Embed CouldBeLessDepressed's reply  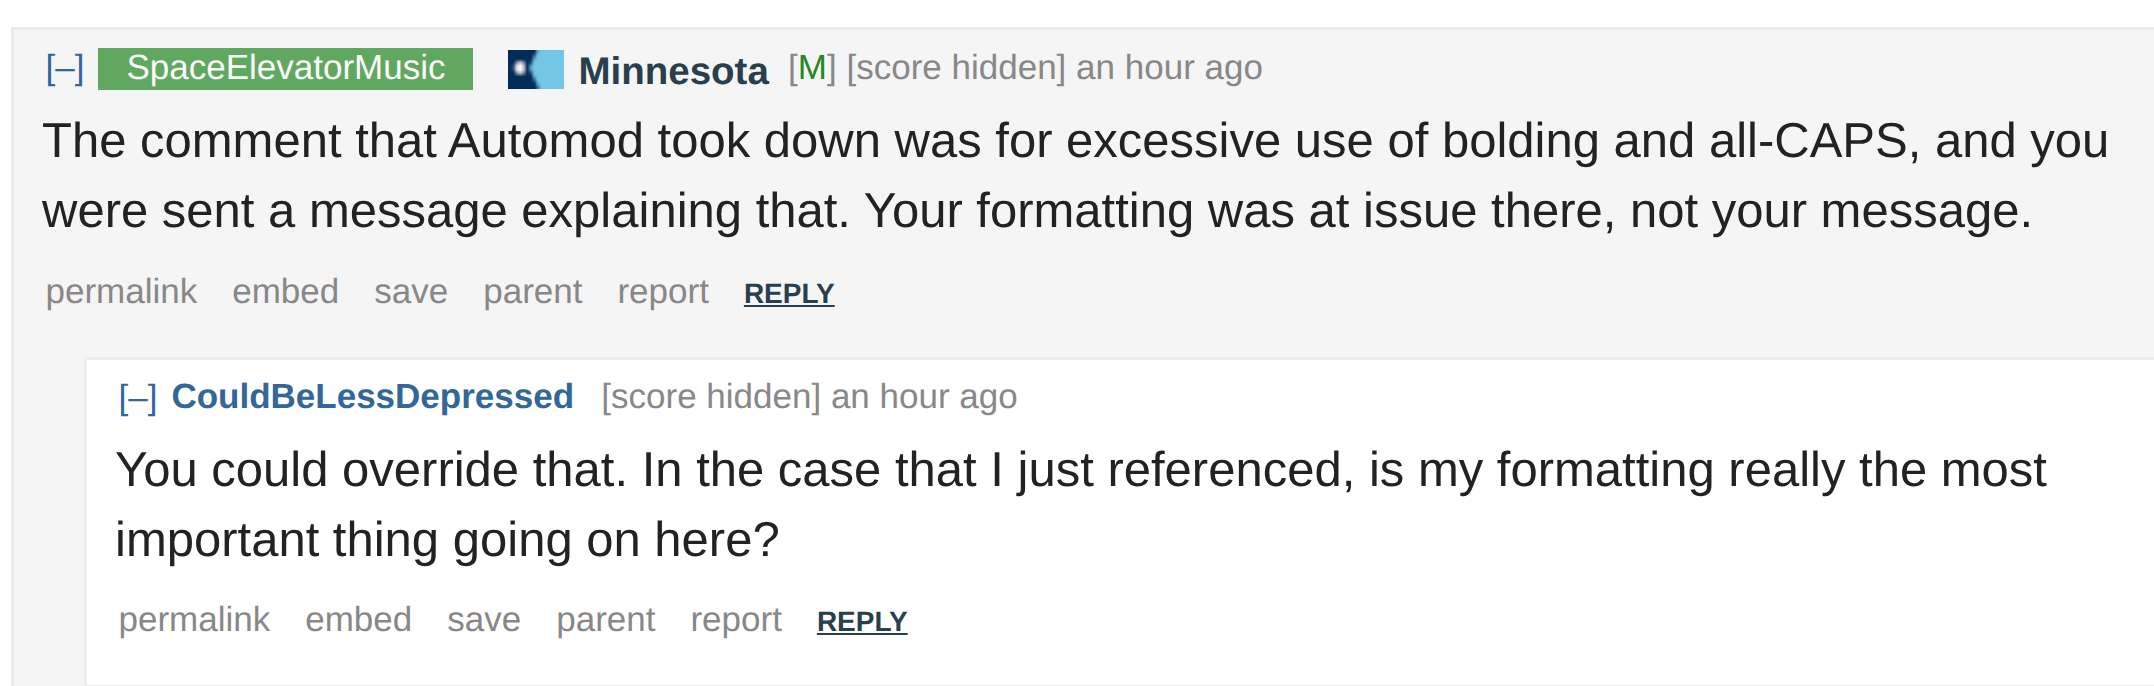(x=358, y=619)
